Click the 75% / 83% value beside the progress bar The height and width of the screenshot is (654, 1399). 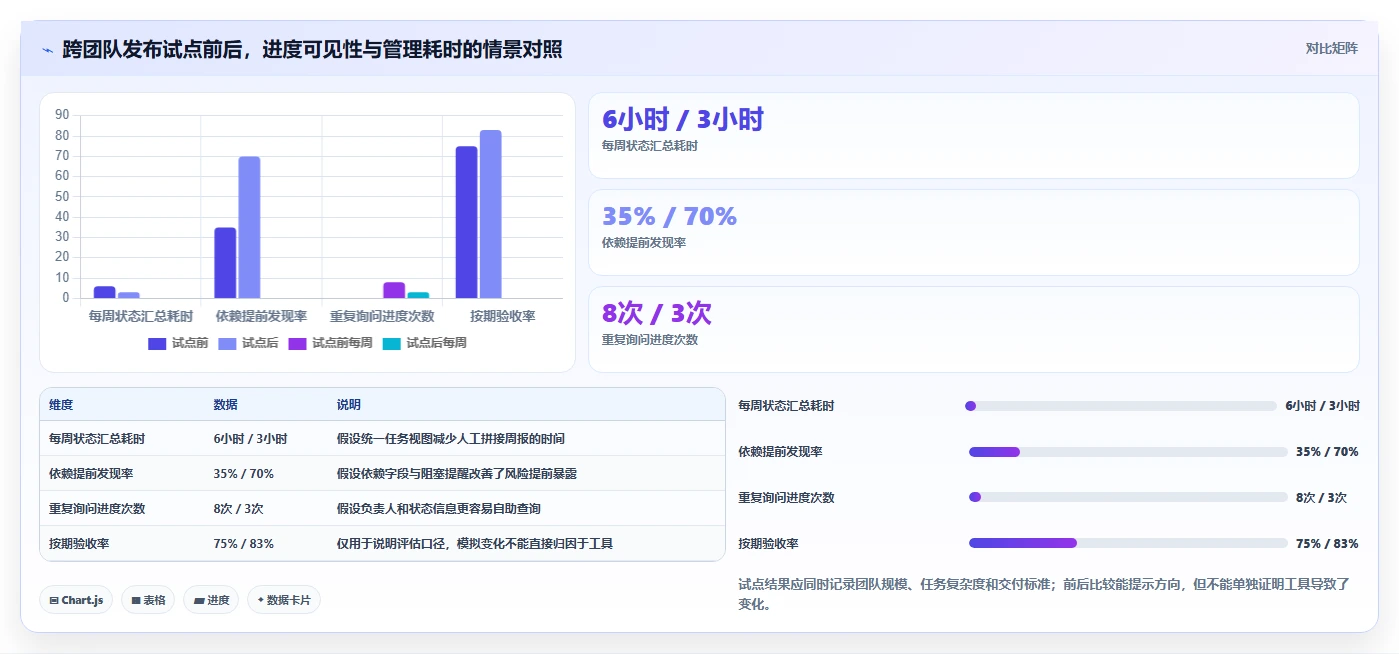coord(1327,544)
